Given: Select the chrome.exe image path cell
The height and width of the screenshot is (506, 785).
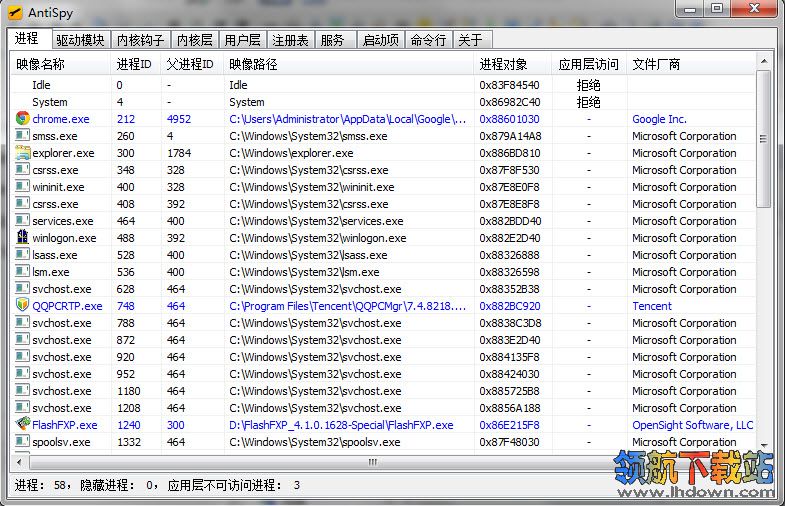Looking at the screenshot, I should coord(347,119).
